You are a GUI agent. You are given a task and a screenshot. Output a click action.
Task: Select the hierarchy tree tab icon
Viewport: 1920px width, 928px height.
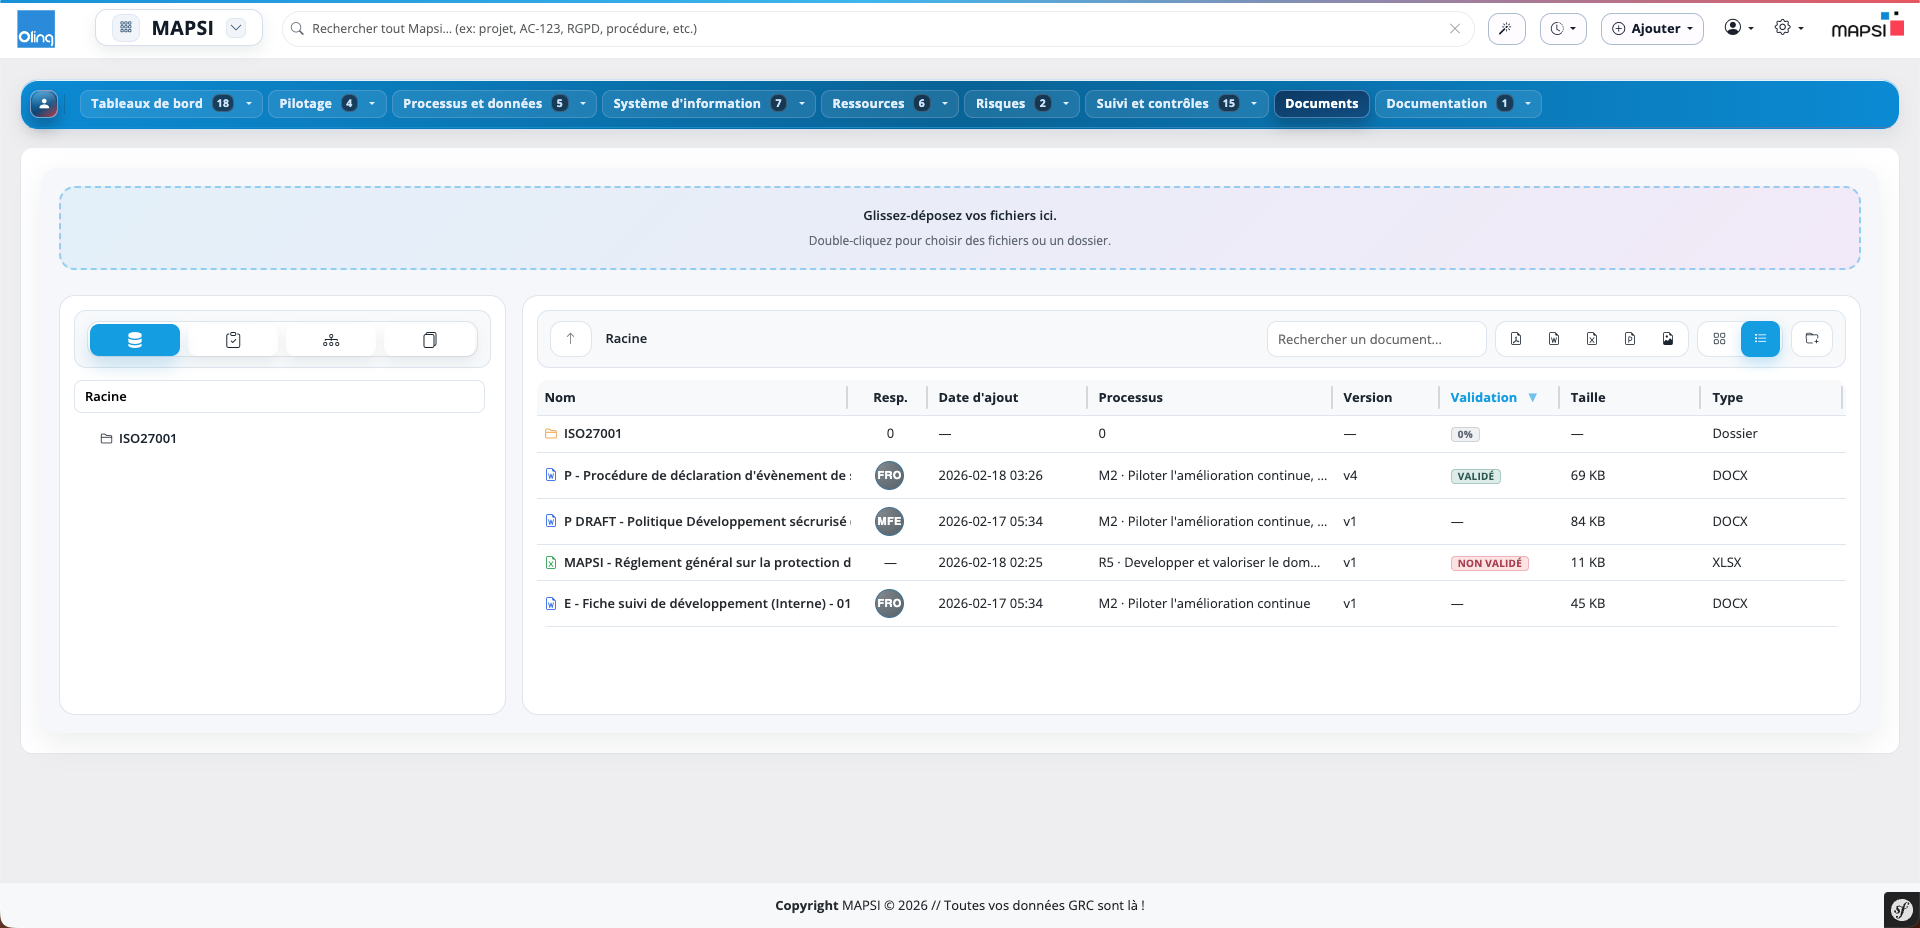(331, 340)
